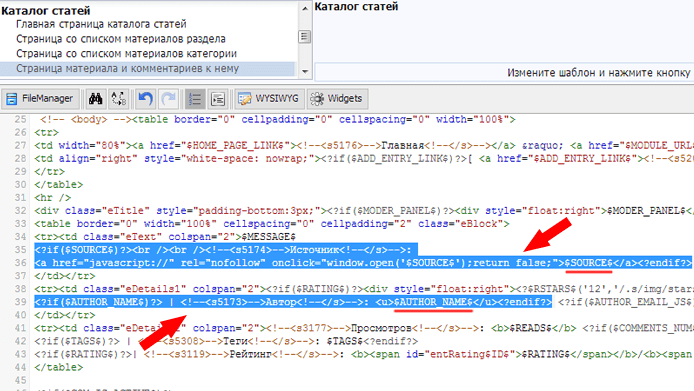
Task: Click $AUTHOR_NAME$ variable on line 39
Action: [x=433, y=302]
